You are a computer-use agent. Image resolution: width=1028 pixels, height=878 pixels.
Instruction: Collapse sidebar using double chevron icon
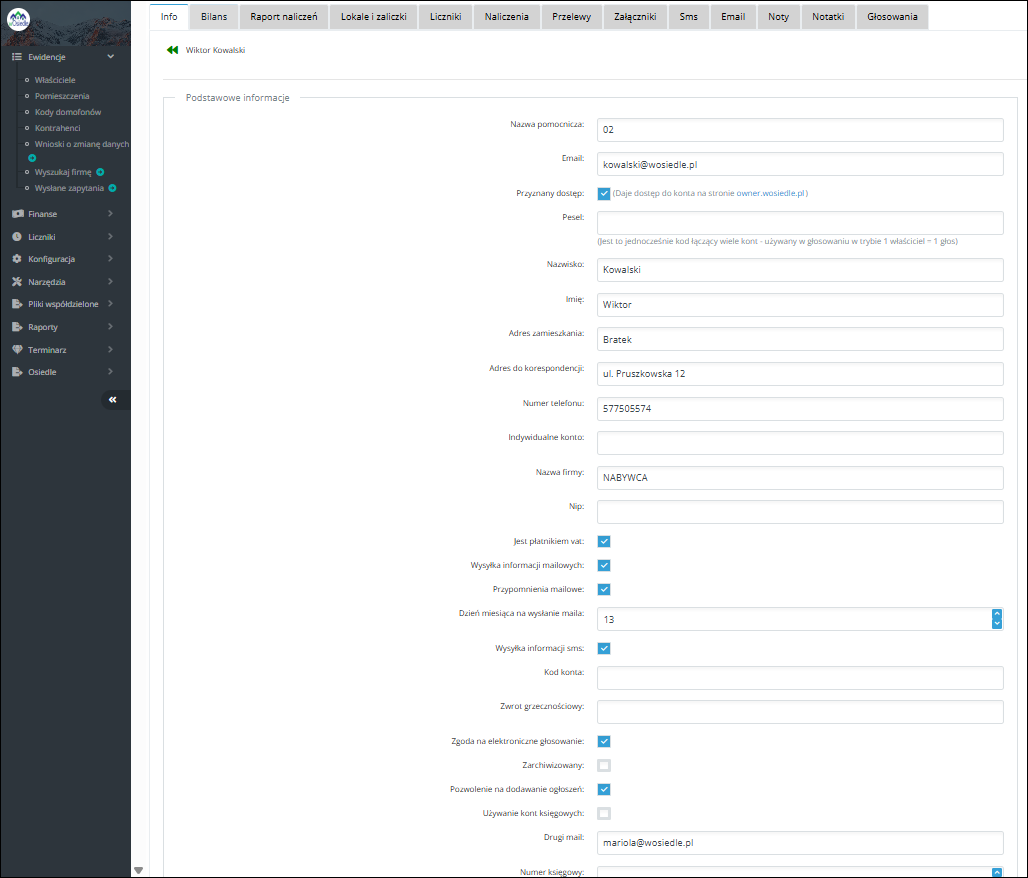(113, 399)
